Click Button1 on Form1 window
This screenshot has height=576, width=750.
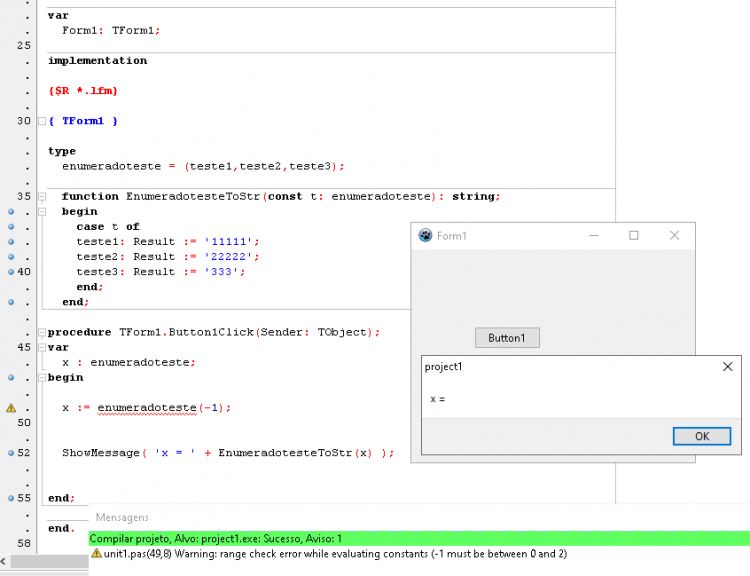coord(507,338)
